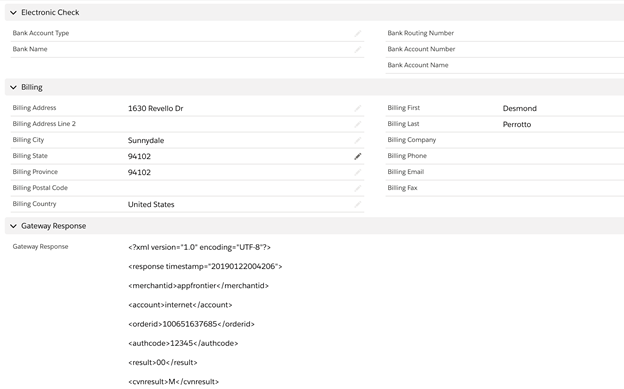624x389 pixels.
Task: Click the United States country value
Action: coord(151,204)
